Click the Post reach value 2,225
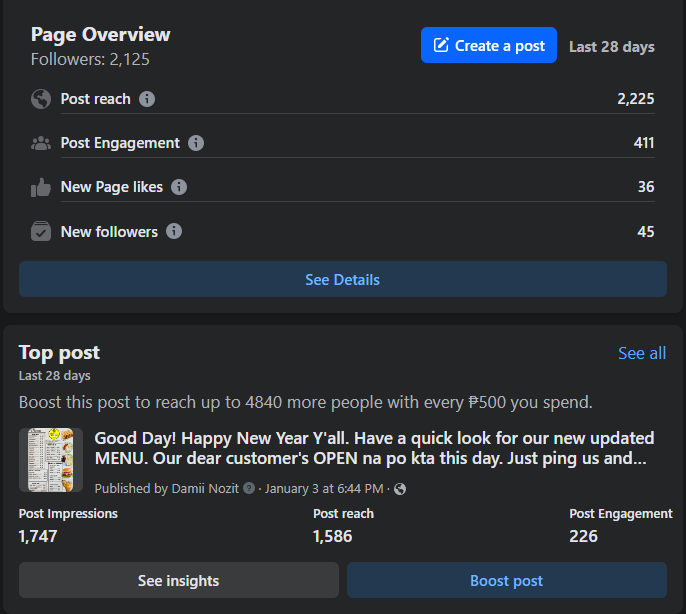 [x=636, y=99]
